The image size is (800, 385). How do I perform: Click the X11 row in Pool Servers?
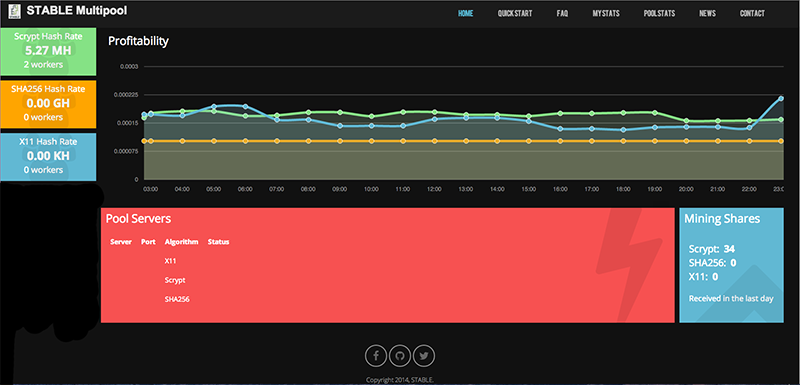(x=170, y=261)
